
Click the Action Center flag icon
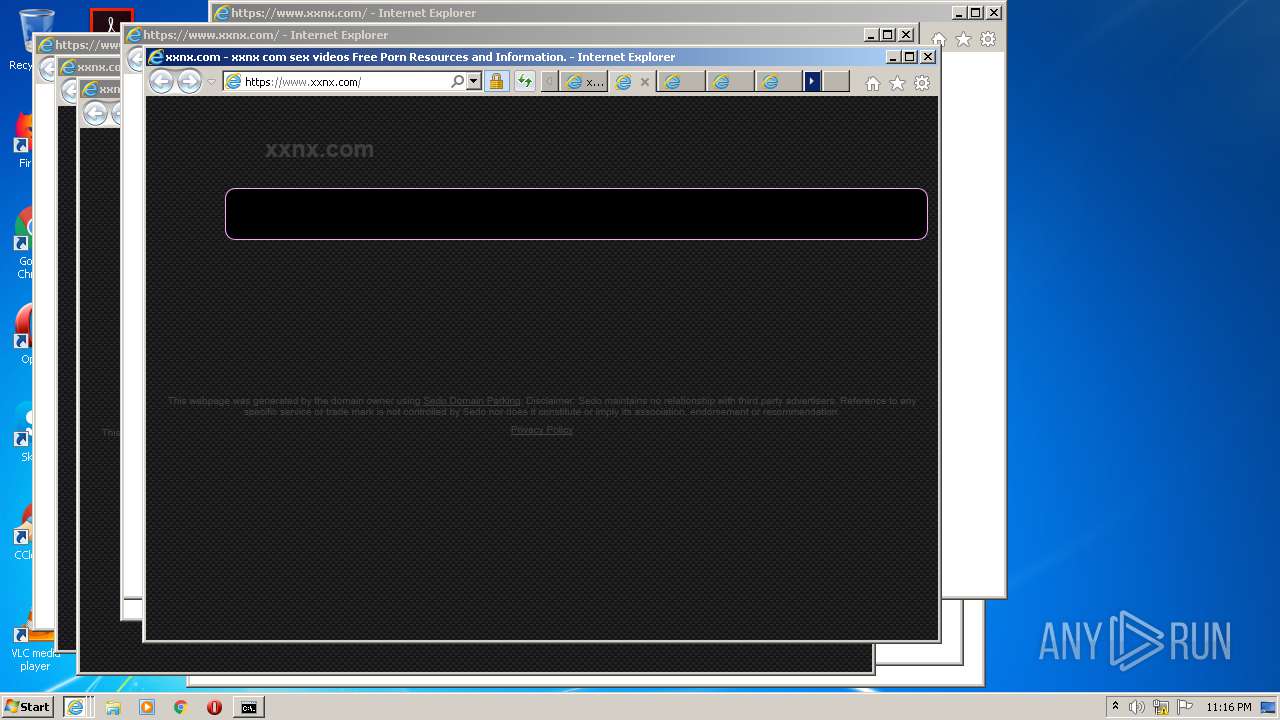(1185, 707)
